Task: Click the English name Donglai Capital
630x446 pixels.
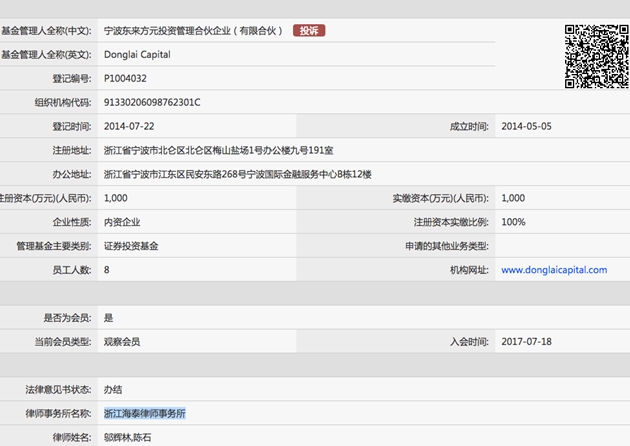Action: click(x=138, y=54)
